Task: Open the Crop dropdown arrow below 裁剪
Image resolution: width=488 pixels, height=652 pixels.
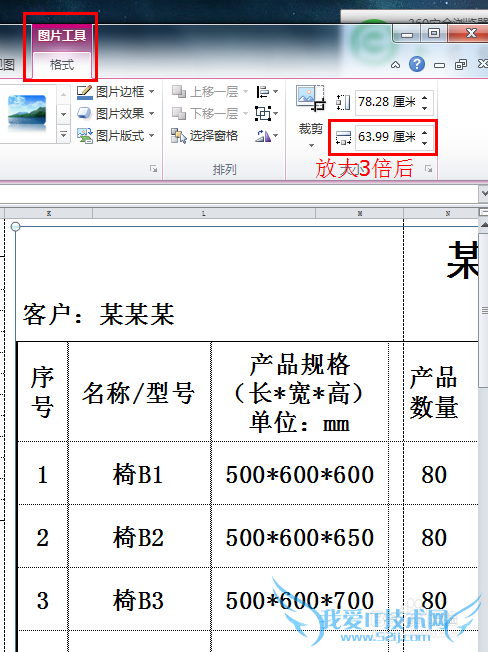Action: click(311, 146)
